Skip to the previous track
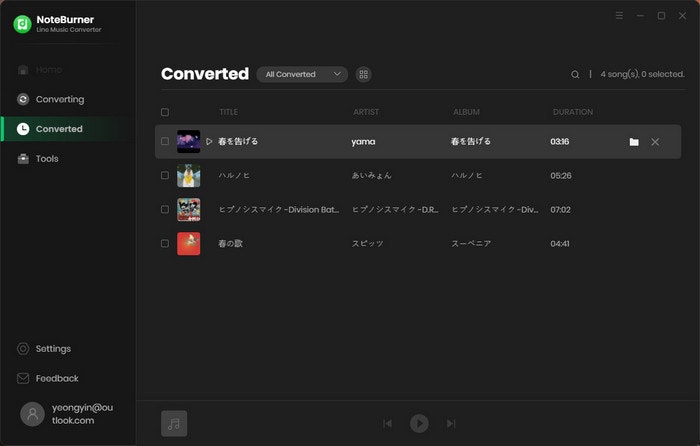 (388, 423)
